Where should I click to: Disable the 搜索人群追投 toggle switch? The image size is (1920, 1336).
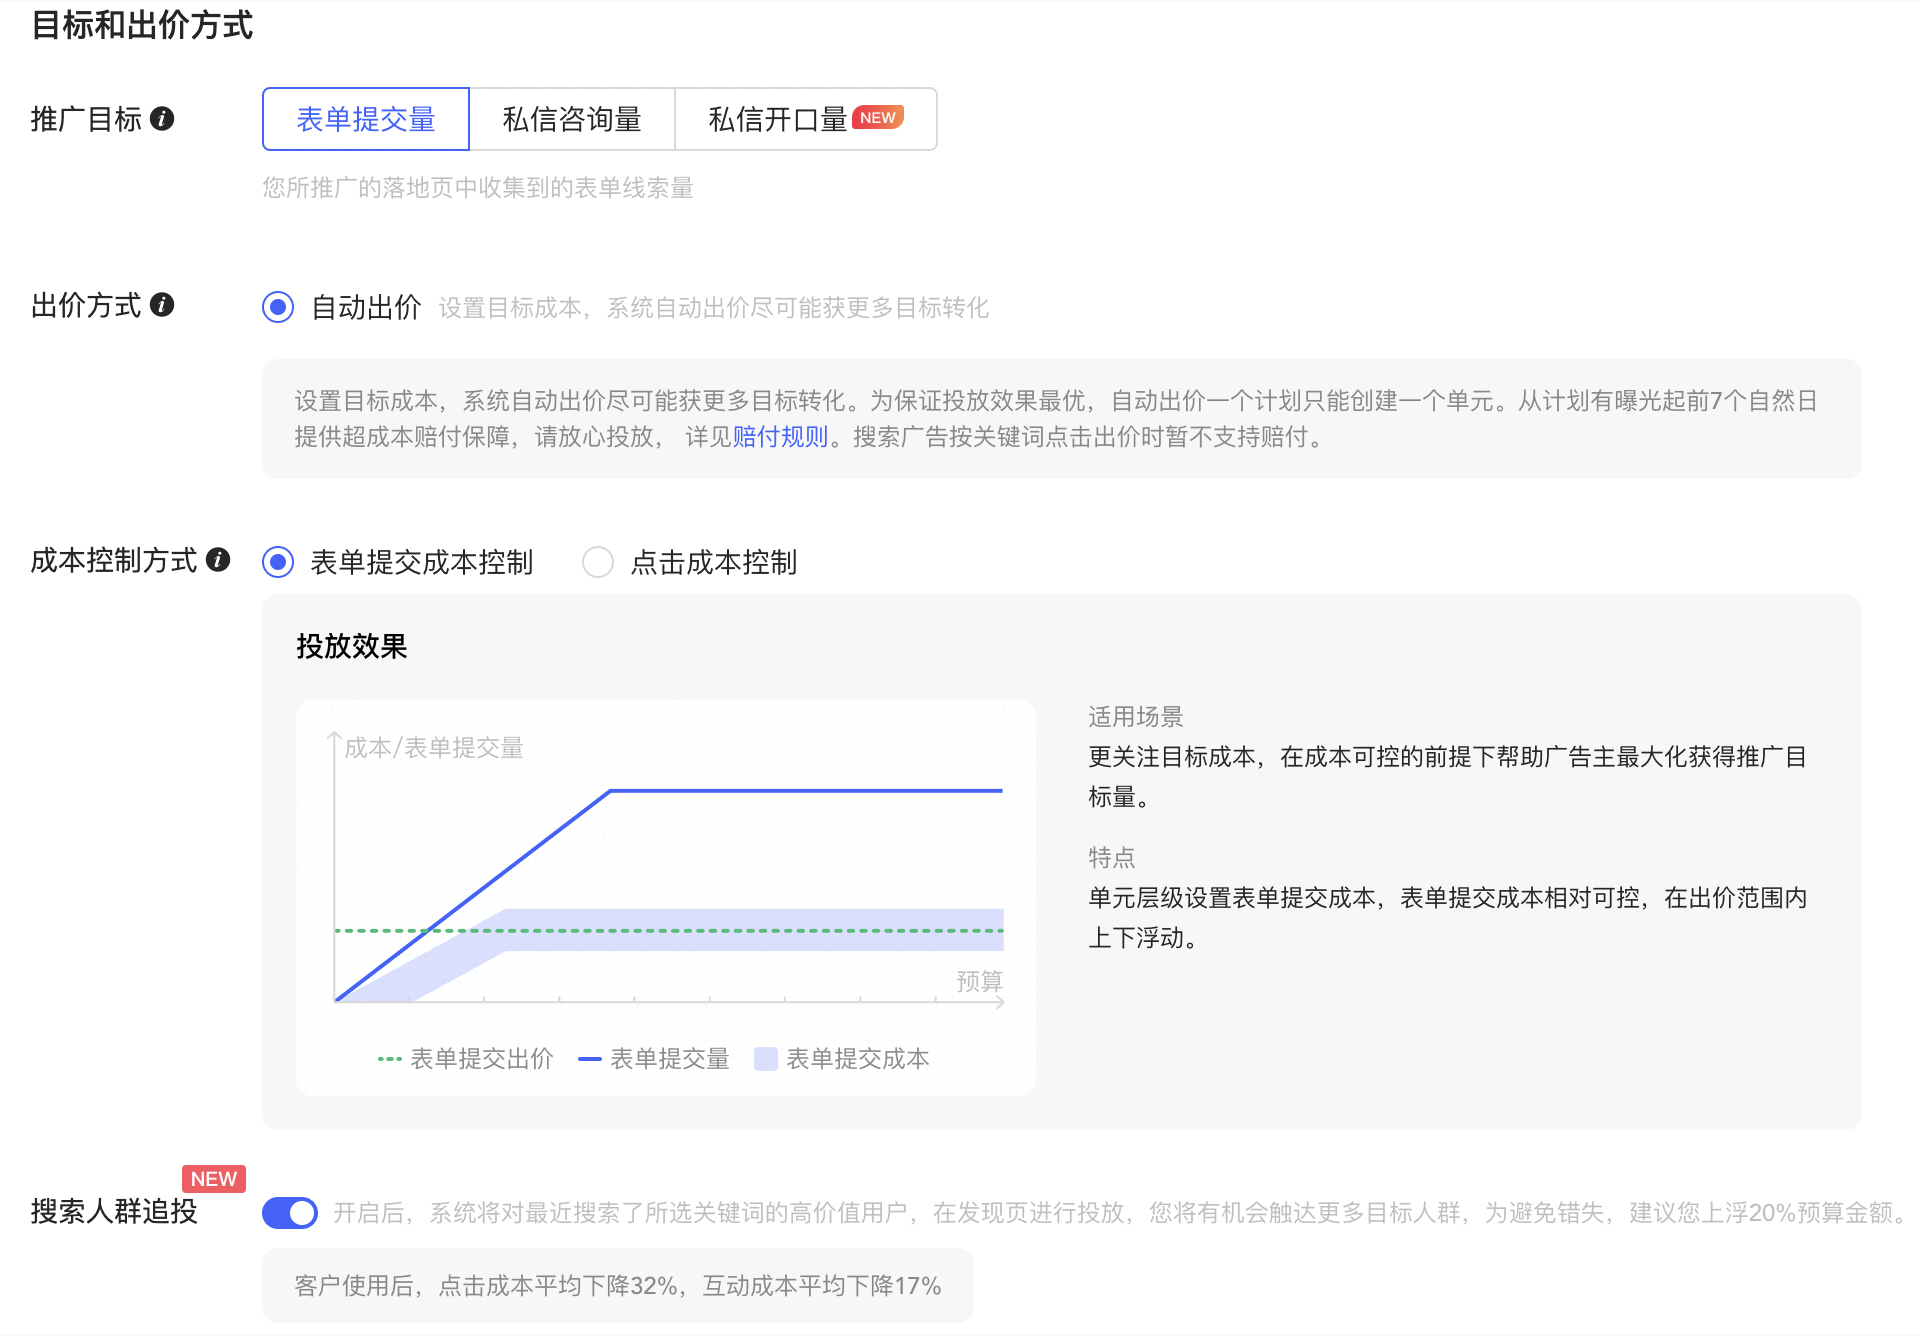point(289,1211)
